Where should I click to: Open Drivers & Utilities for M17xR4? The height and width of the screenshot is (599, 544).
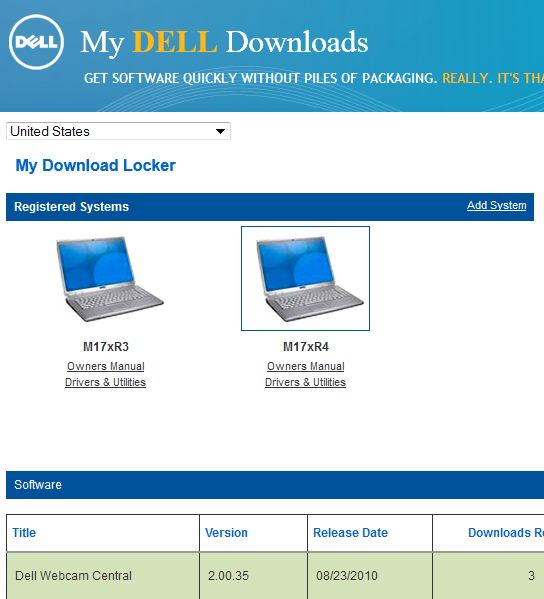305,382
